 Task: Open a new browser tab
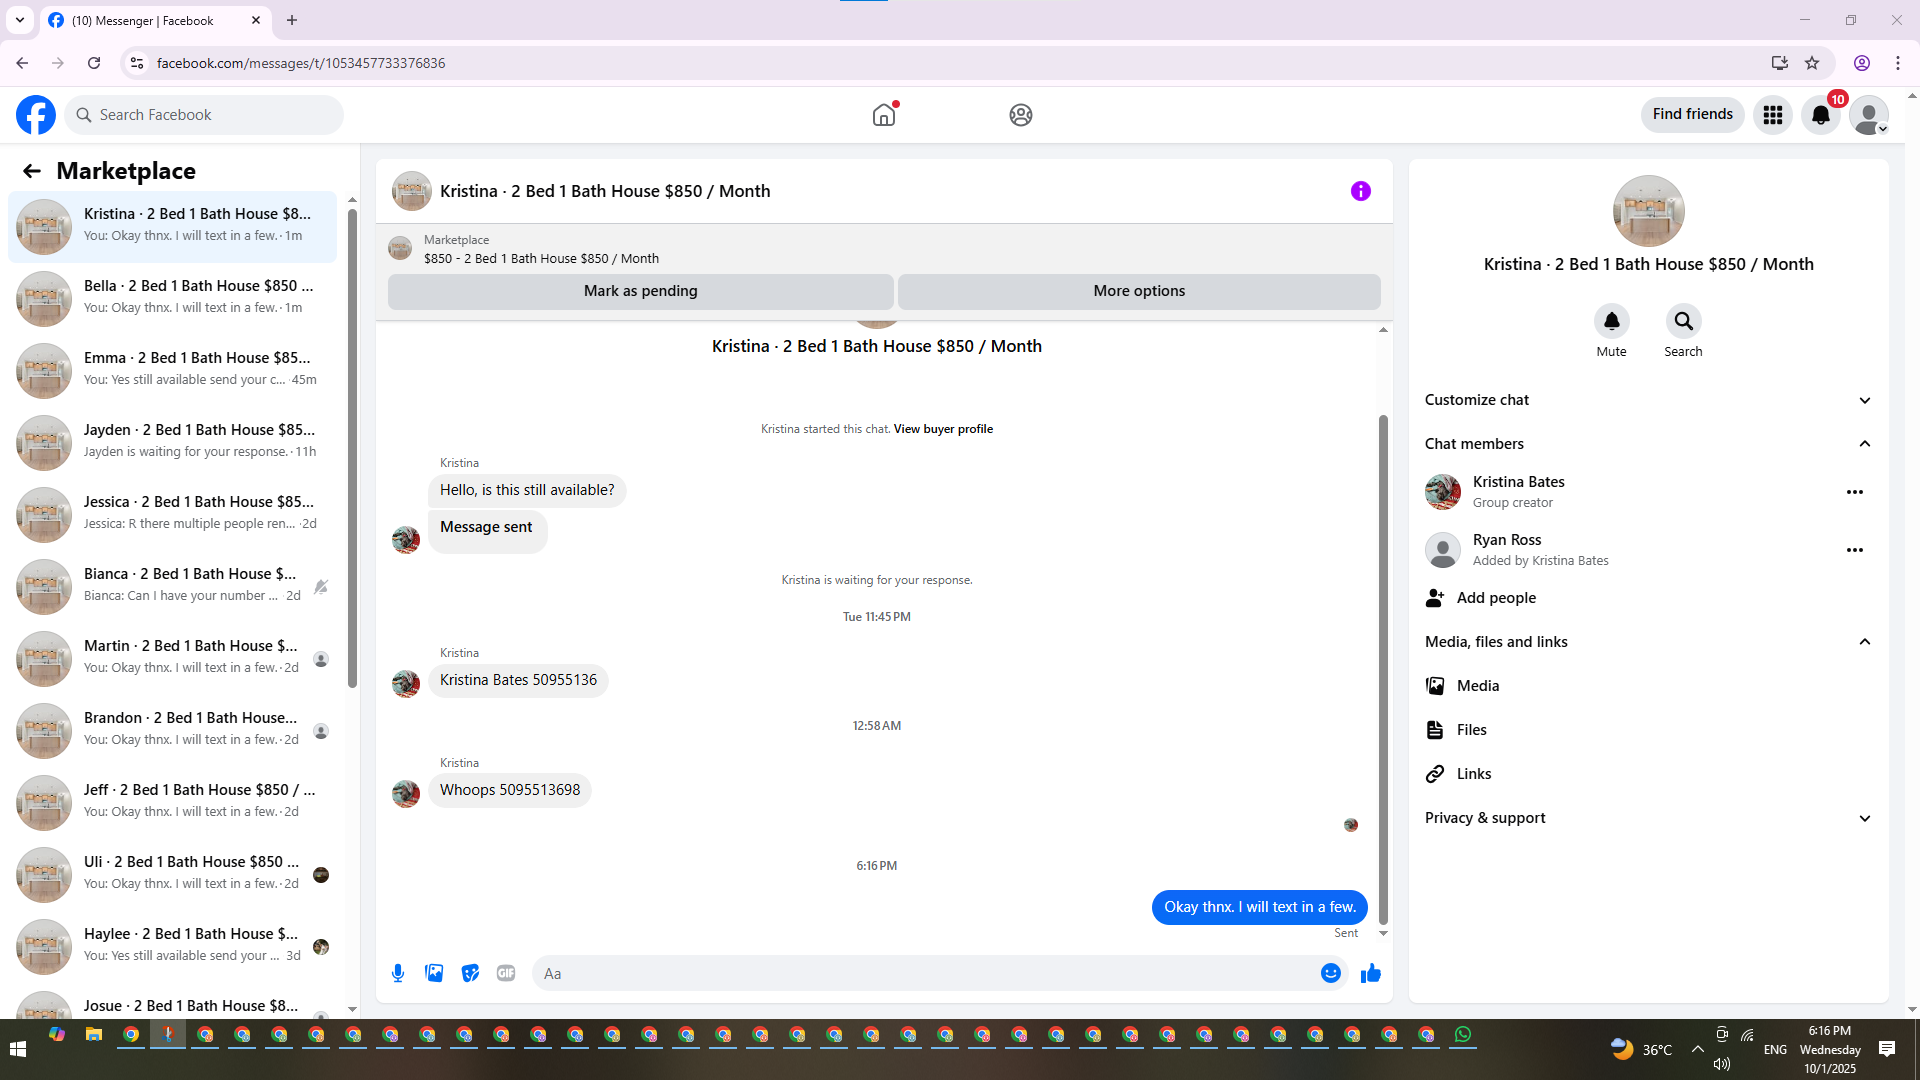[292, 20]
